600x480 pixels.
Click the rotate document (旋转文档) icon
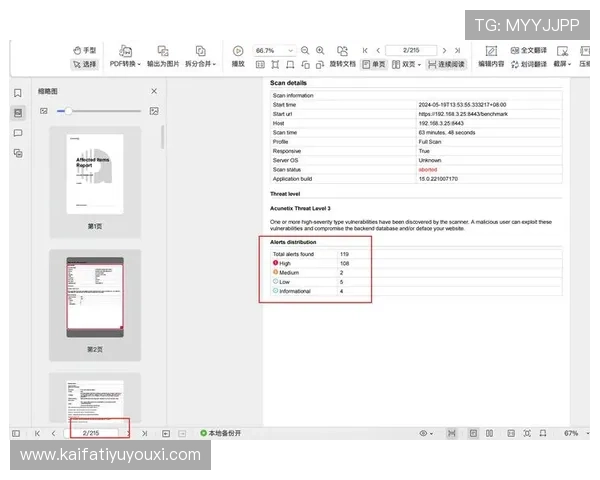pos(343,50)
